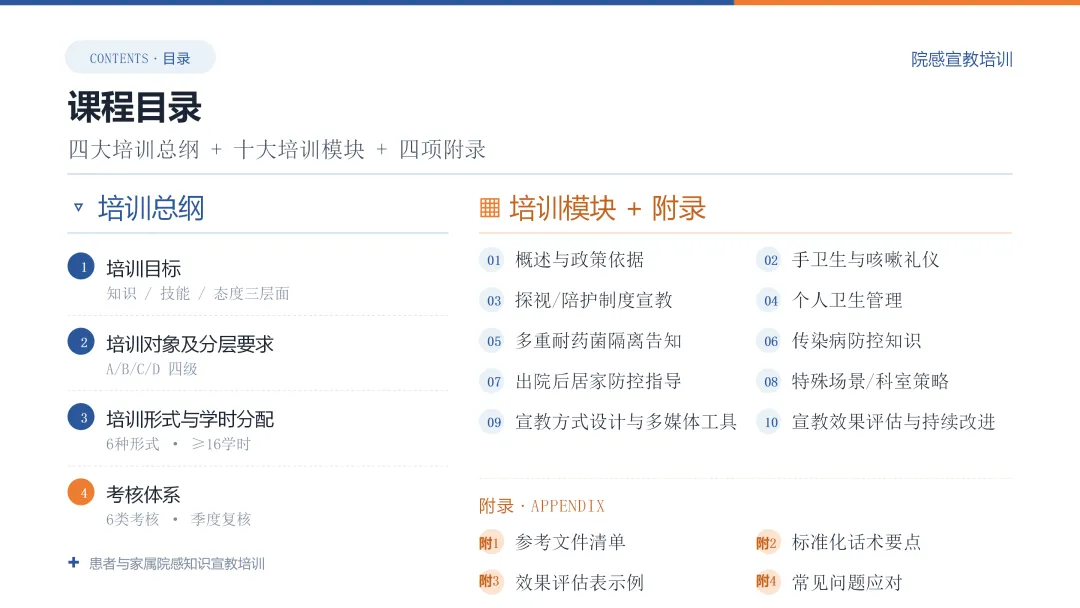
Task: Open appendix 效果评估表示例
Action: [579, 583]
